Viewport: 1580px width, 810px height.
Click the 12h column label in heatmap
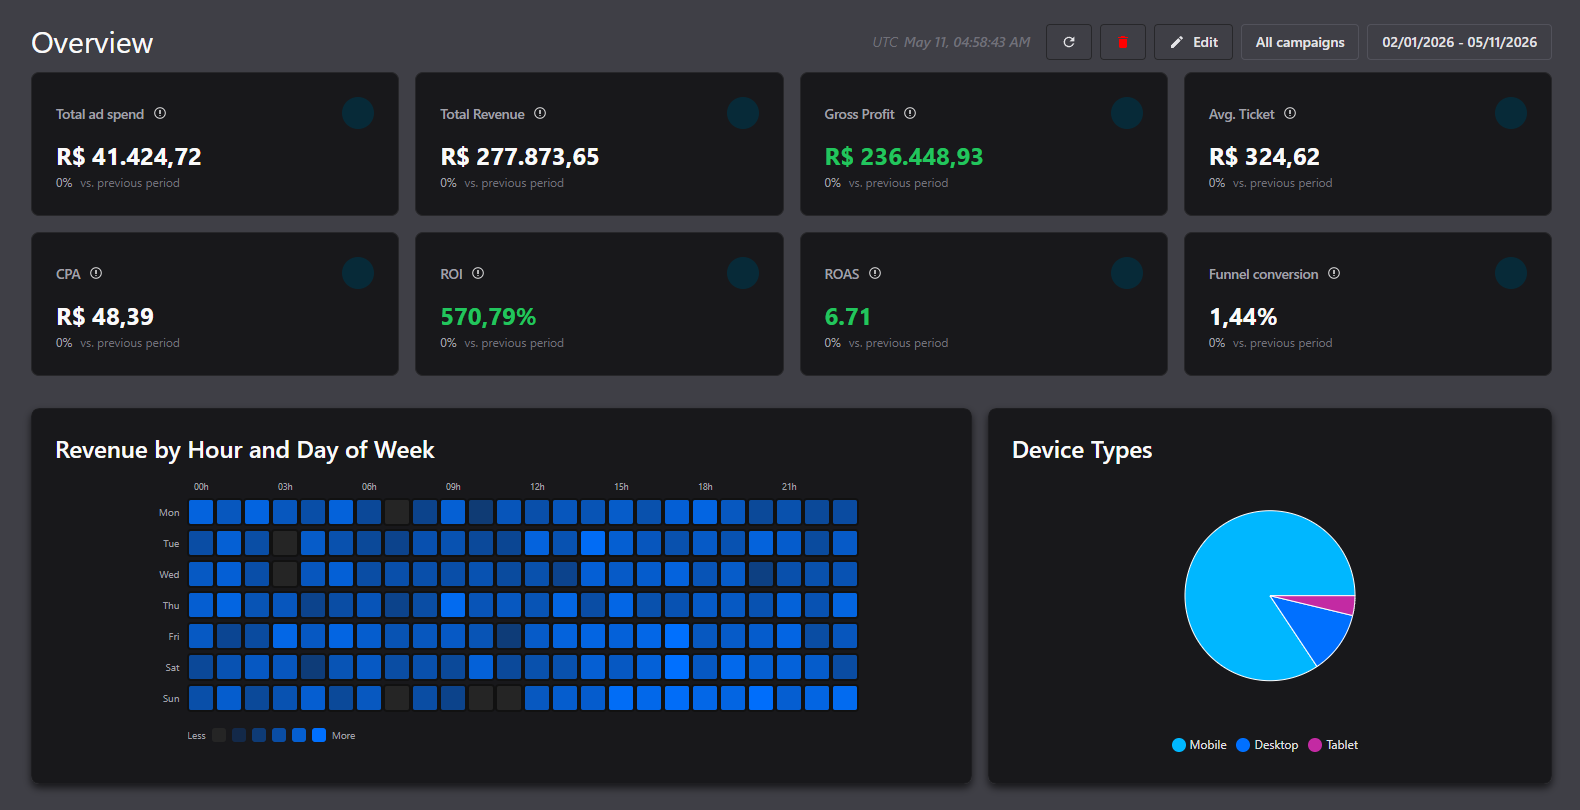point(537,487)
